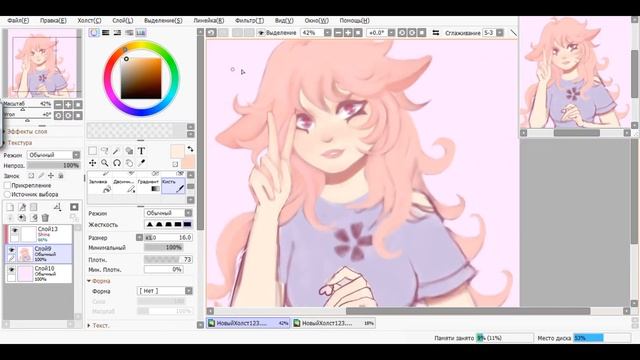Viewport: 640px width, 360px height.
Task: Open the Слой menu
Action: [122, 20]
